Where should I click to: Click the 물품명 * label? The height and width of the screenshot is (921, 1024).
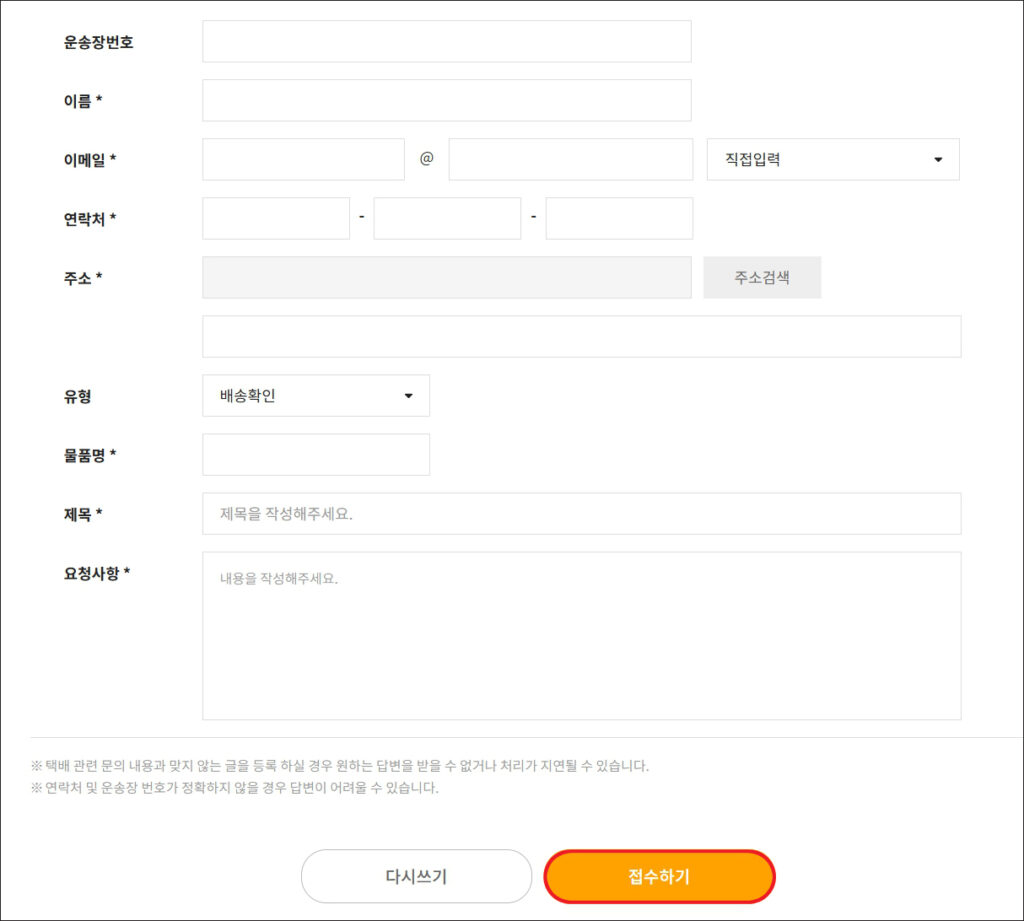point(90,455)
